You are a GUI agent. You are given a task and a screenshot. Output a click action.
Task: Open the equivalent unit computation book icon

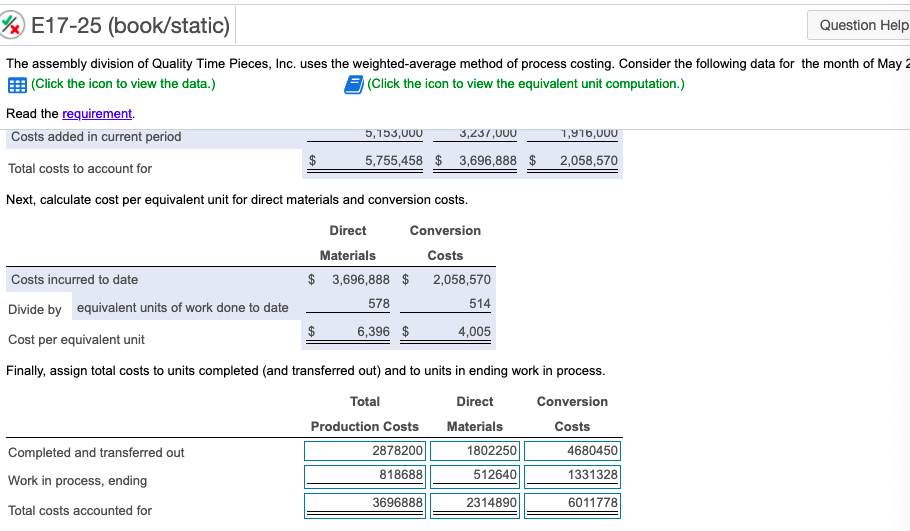tap(353, 85)
